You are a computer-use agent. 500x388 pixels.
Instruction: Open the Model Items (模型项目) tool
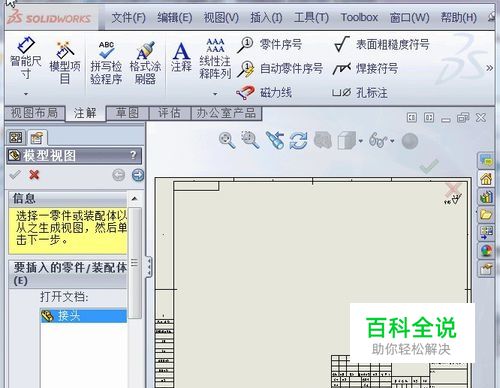[x=65, y=62]
